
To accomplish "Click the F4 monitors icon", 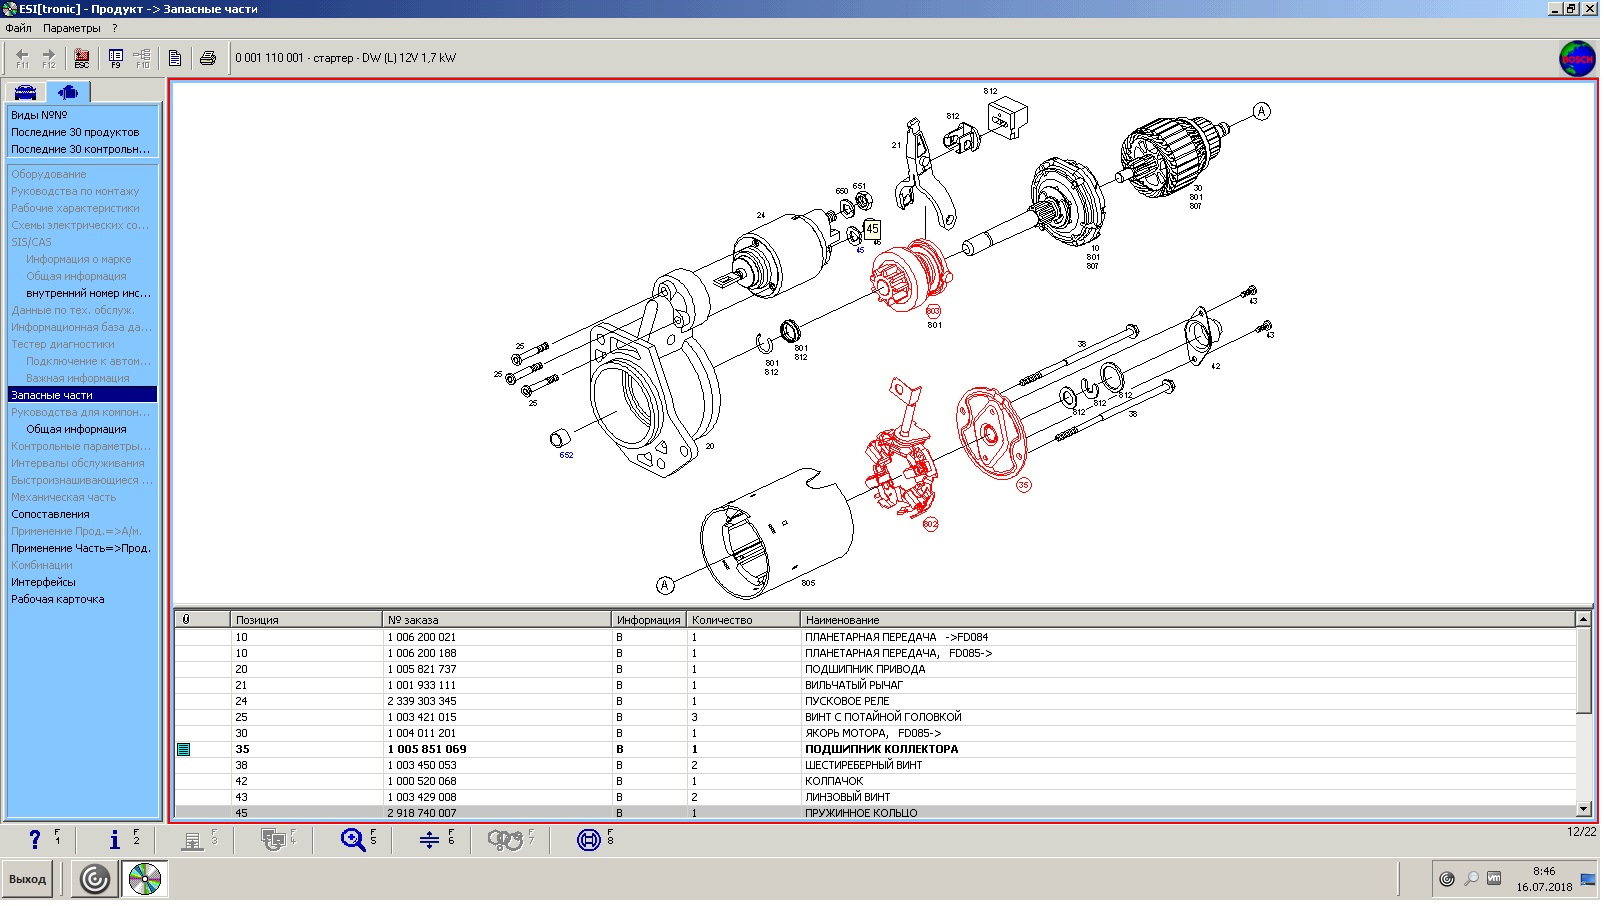I will pos(272,840).
